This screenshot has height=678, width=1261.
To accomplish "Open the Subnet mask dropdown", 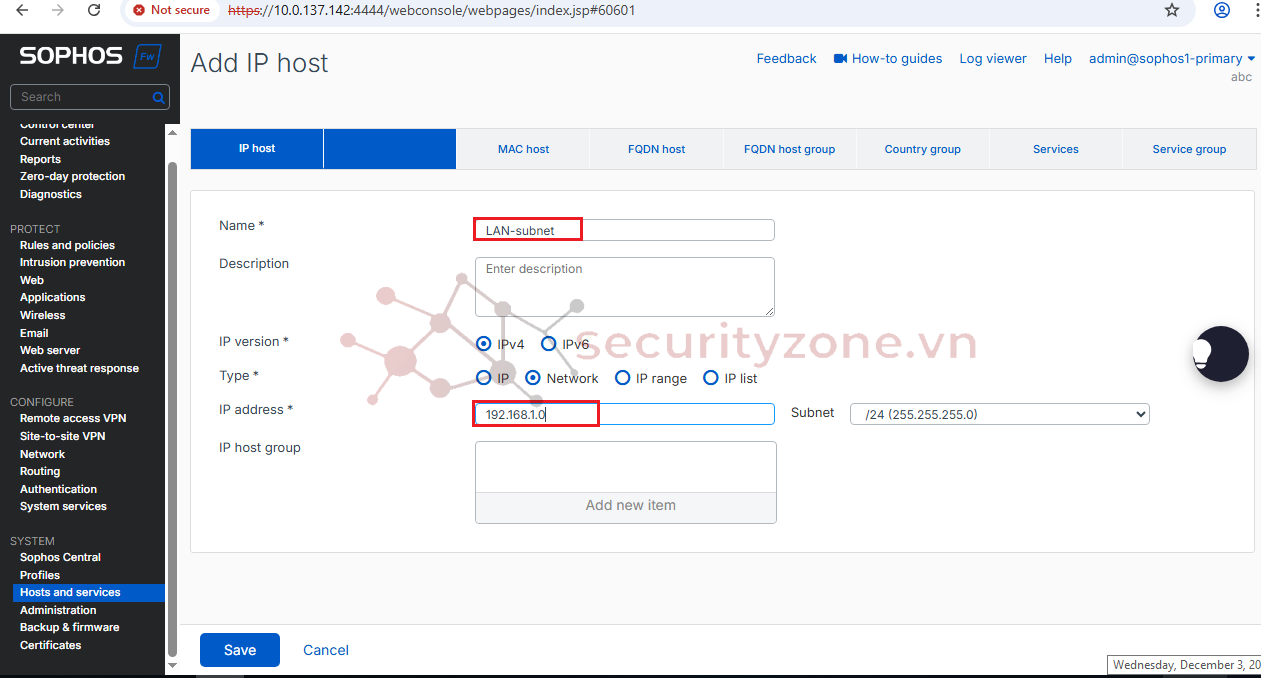I will click(999, 414).
